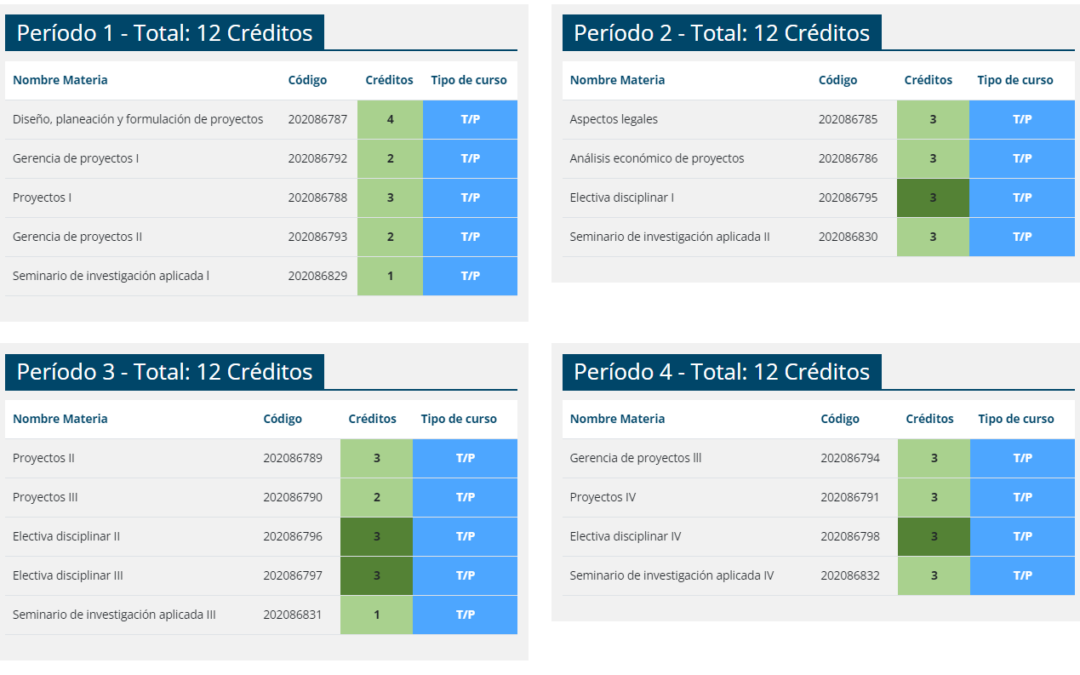Image resolution: width=1080 pixels, height=675 pixels.
Task: Click the Período 1 - Total: 12 Créditos heading
Action: [165, 33]
